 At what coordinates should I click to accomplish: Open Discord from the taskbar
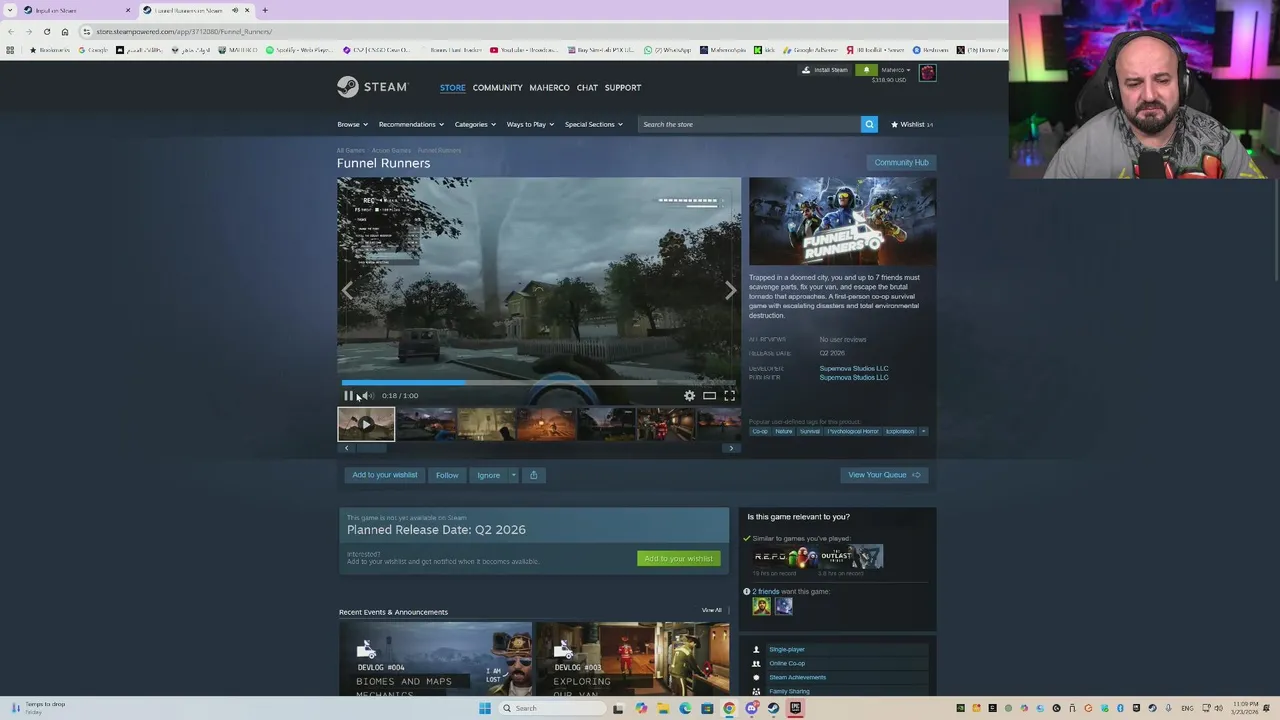click(x=751, y=708)
